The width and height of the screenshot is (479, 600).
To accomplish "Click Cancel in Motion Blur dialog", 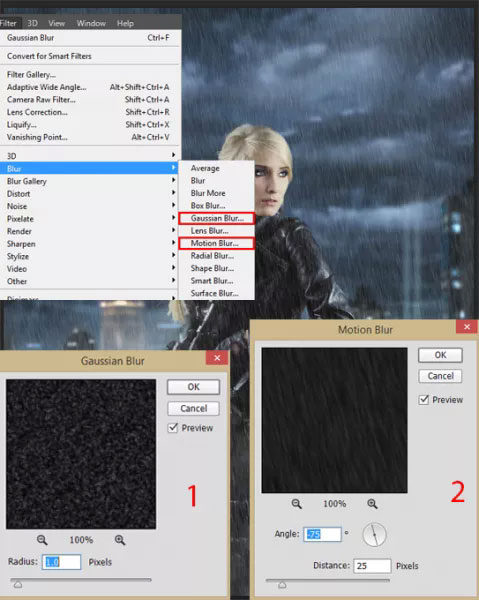I will [x=440, y=376].
